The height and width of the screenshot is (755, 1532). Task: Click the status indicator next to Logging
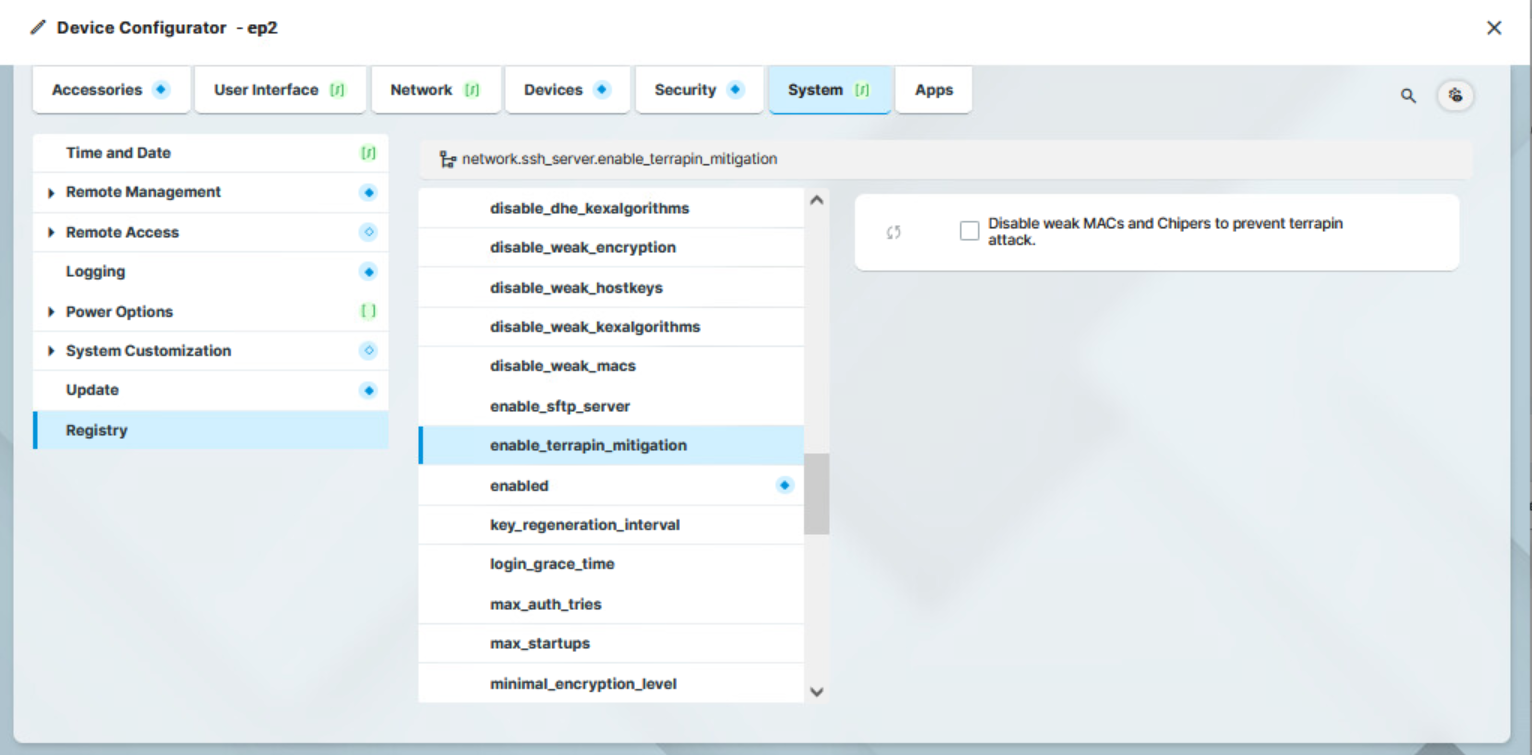point(368,271)
